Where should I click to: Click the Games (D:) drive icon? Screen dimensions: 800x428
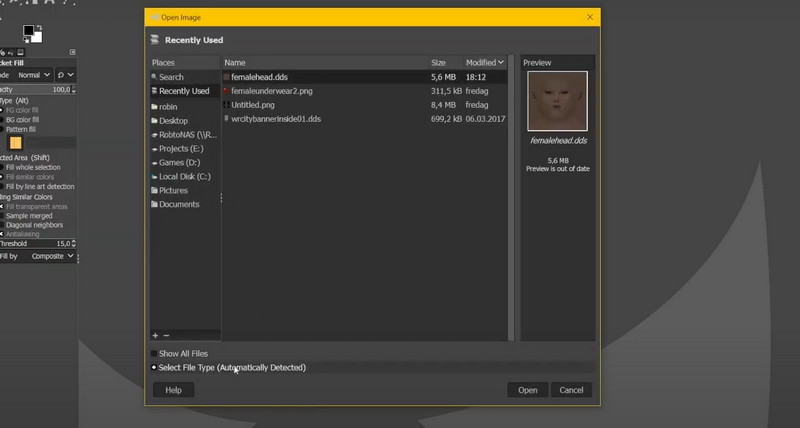coord(154,163)
